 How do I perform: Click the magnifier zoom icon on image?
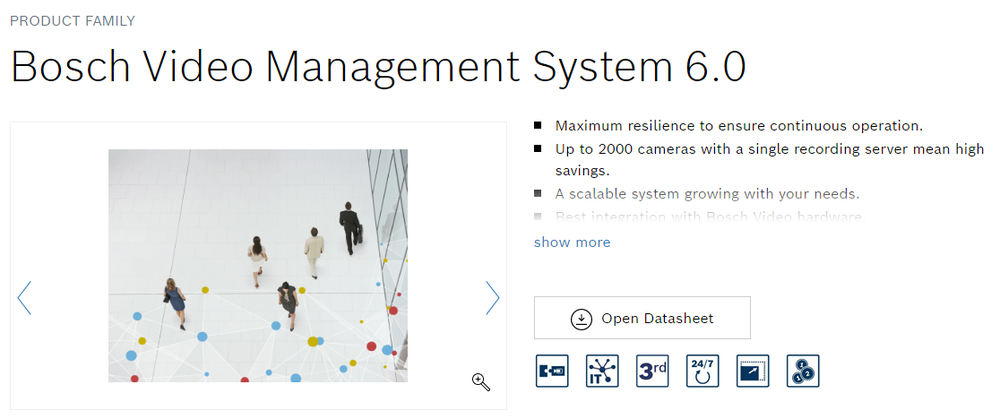pyautogui.click(x=481, y=382)
